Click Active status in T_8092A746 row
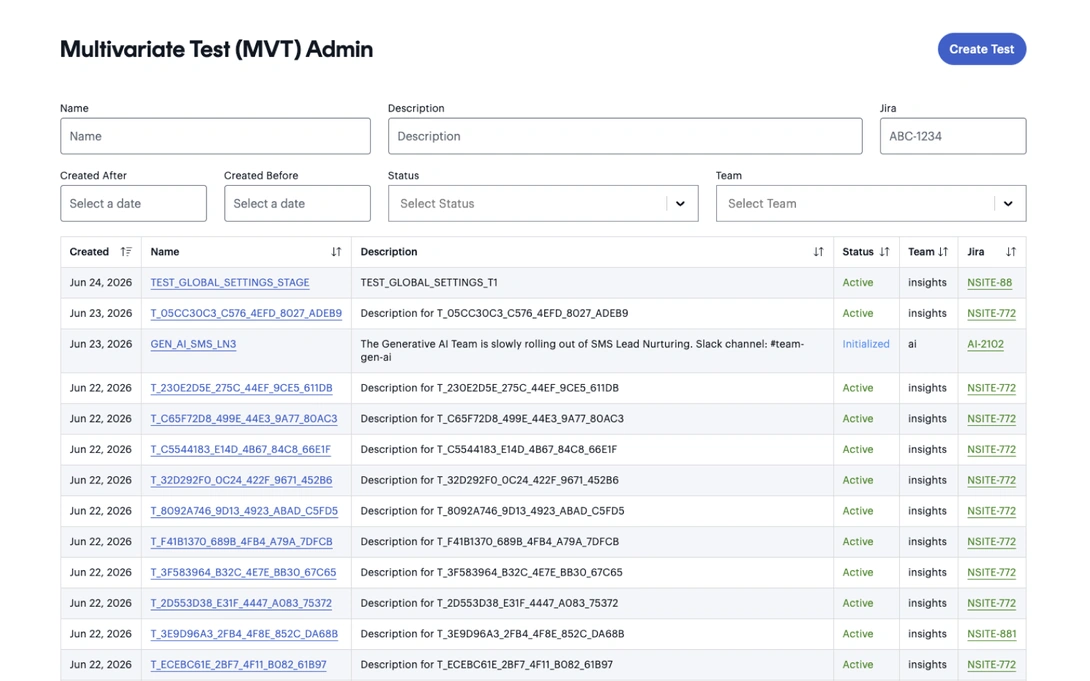This screenshot has width=1090, height=681. point(858,511)
